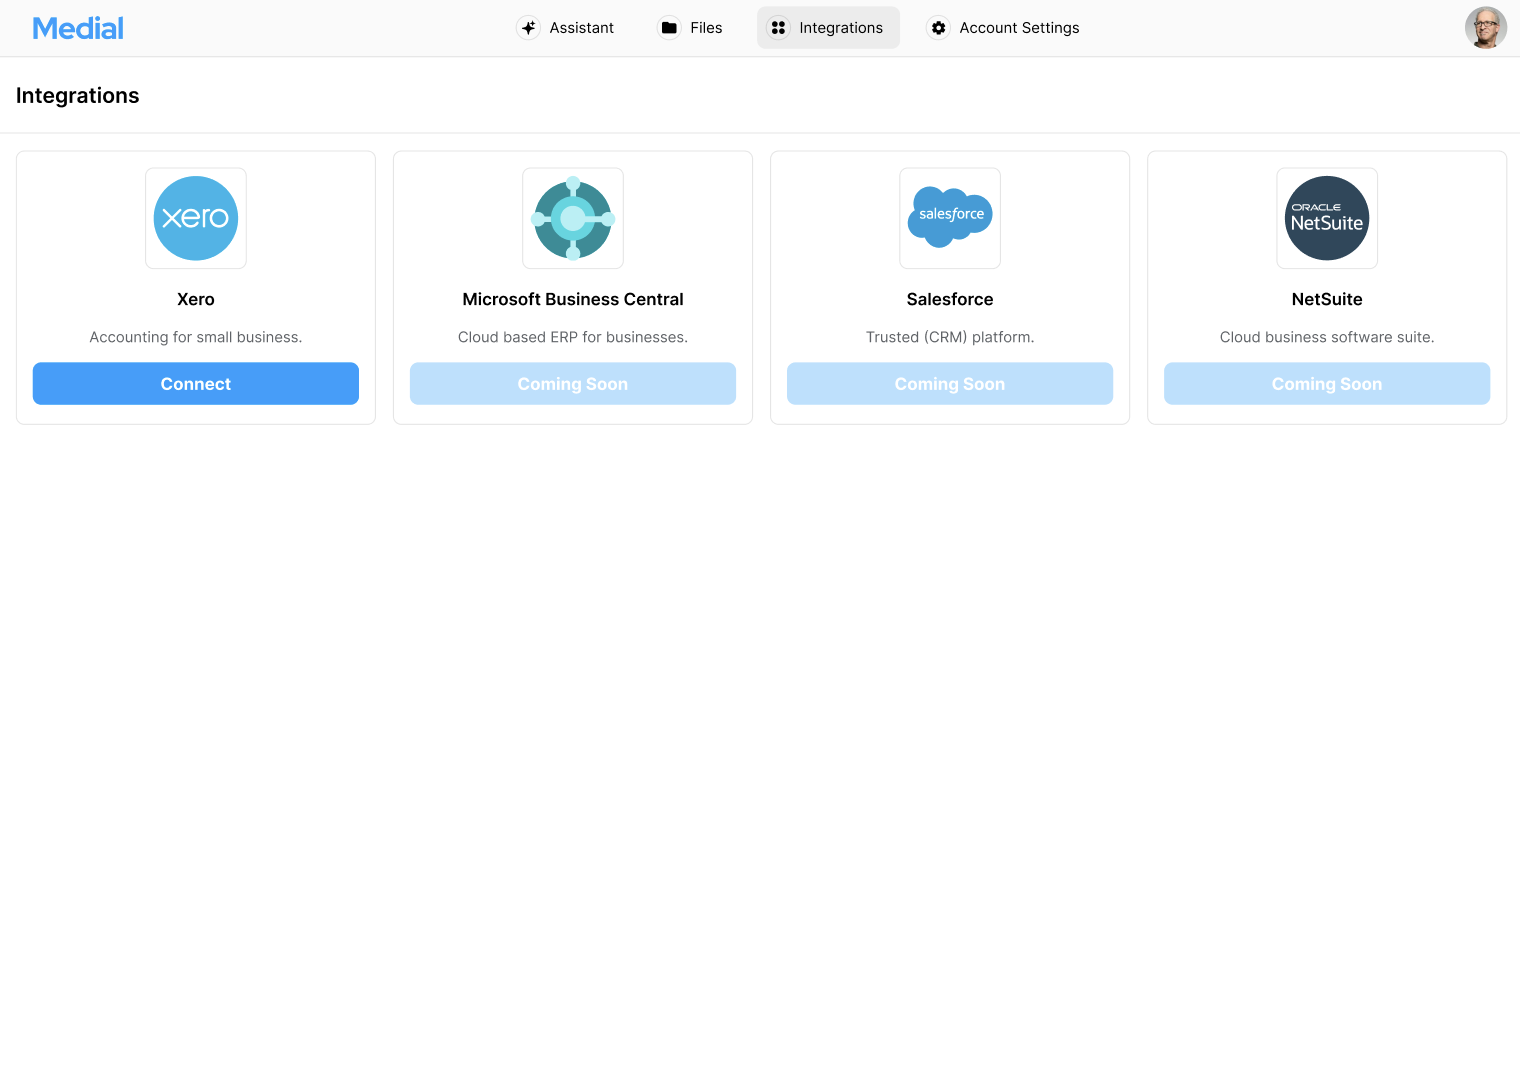
Task: Click the Integrations page heading
Action: 78,96
